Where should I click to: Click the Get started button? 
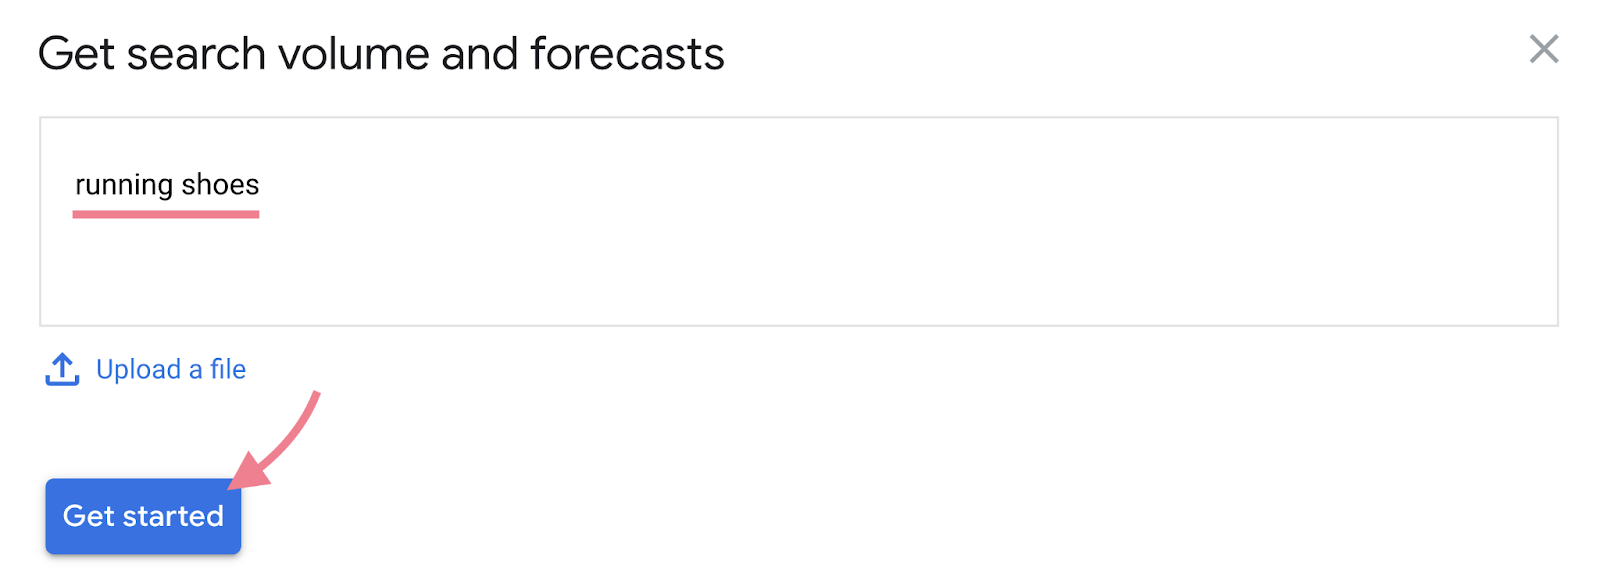point(143,516)
